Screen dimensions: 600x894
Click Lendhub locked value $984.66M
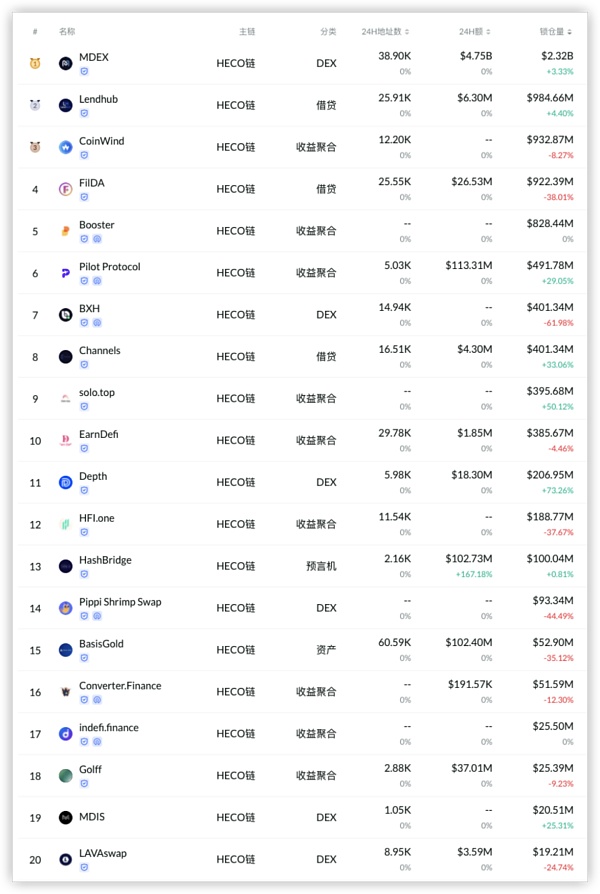550,97
